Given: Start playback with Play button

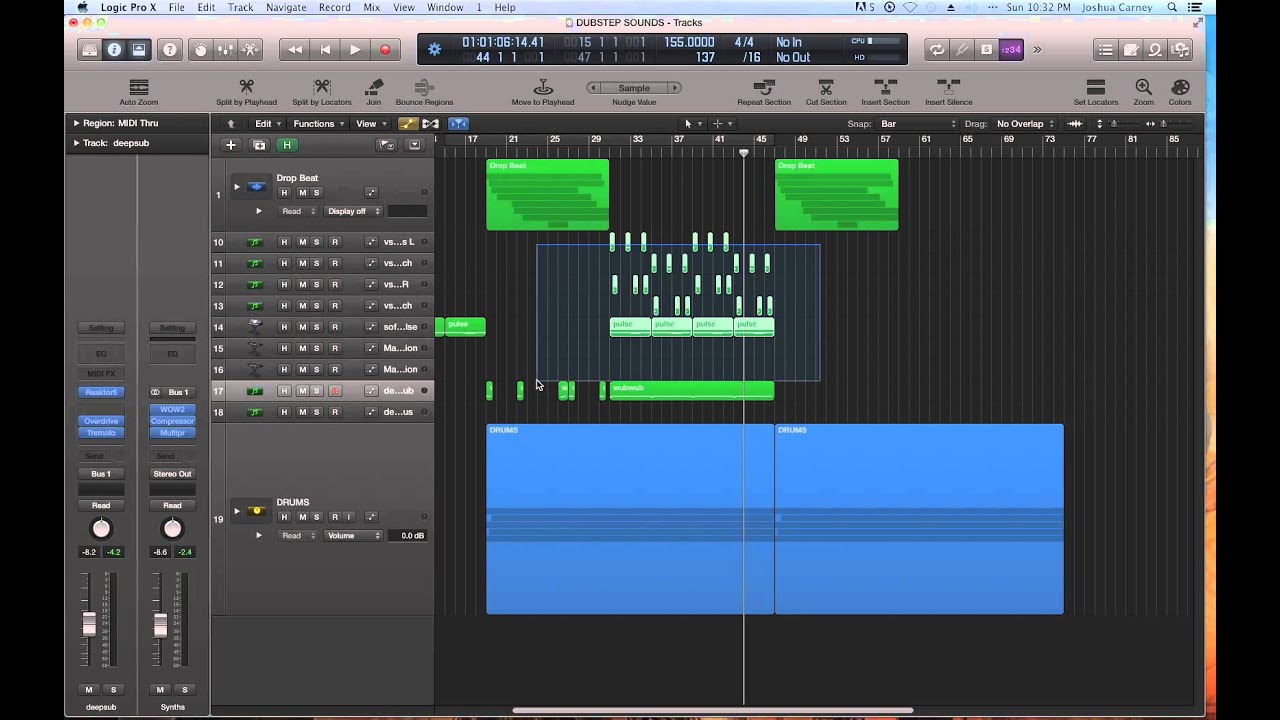Looking at the screenshot, I should tap(355, 49).
